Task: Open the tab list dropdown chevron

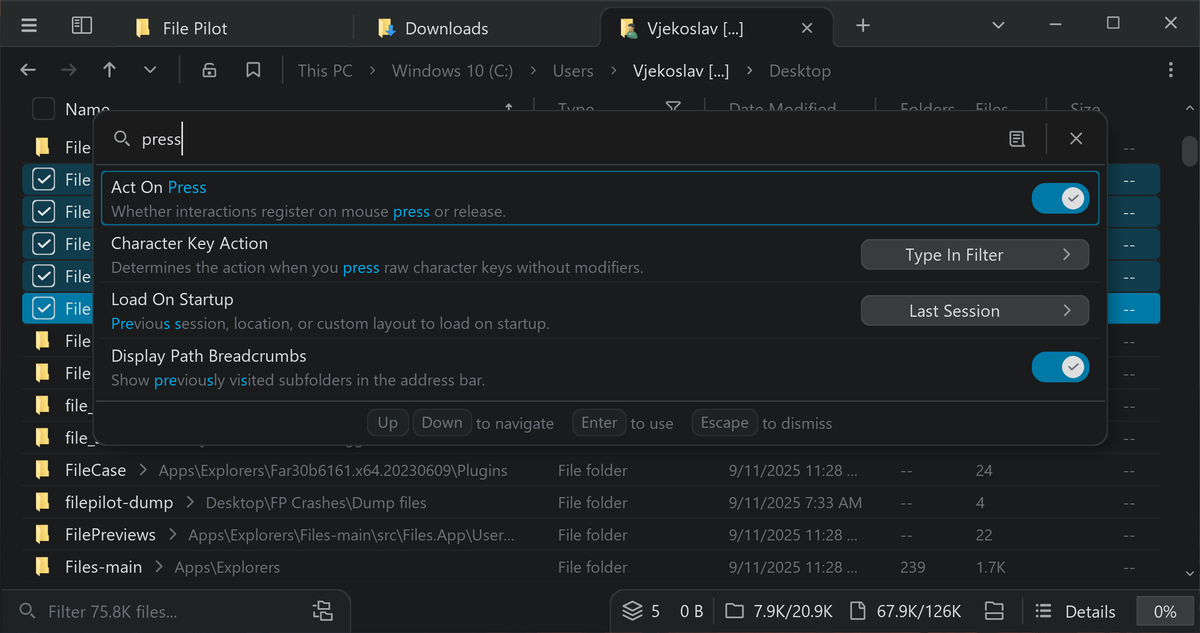Action: 998,25
